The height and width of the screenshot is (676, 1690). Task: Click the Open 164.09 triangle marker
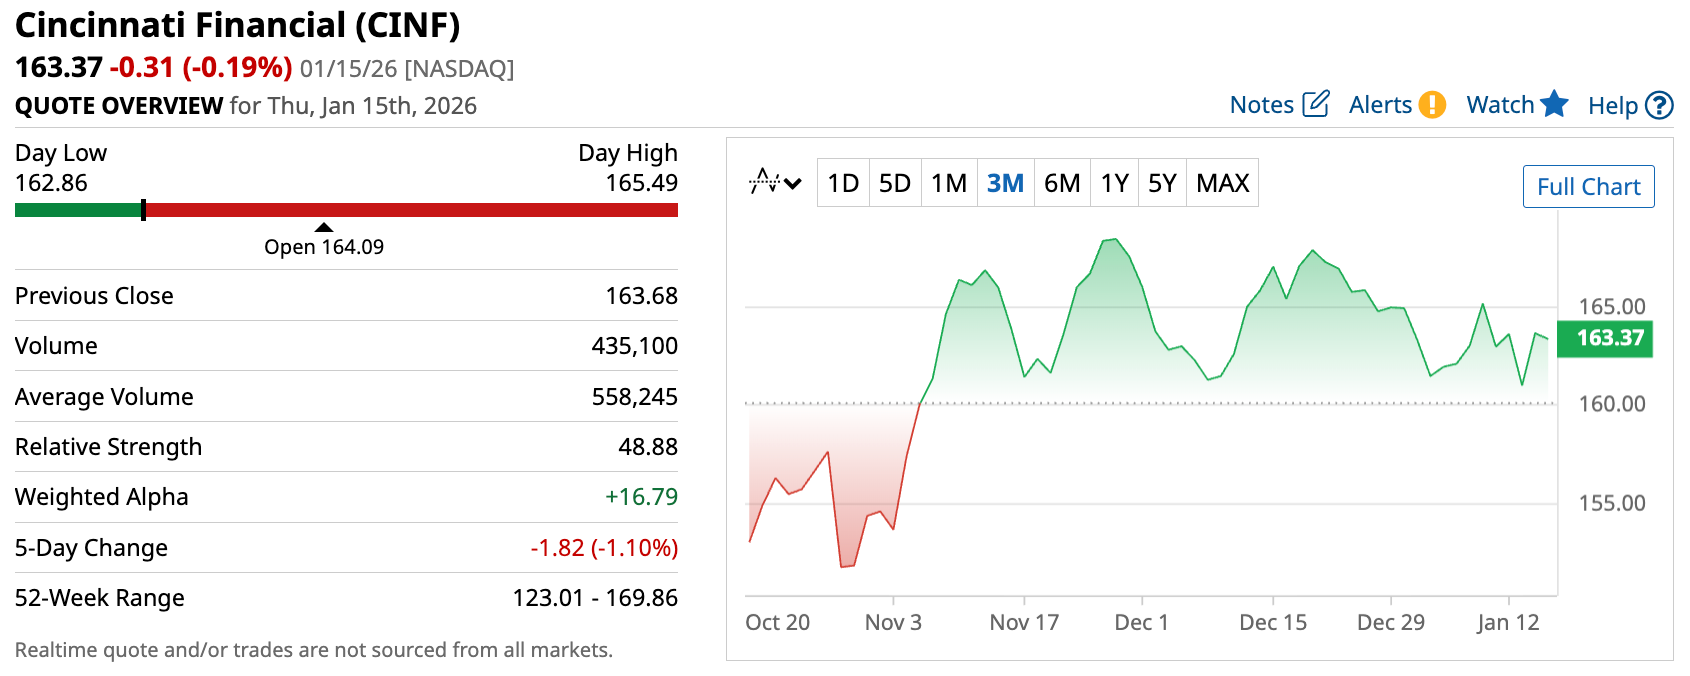(x=323, y=227)
